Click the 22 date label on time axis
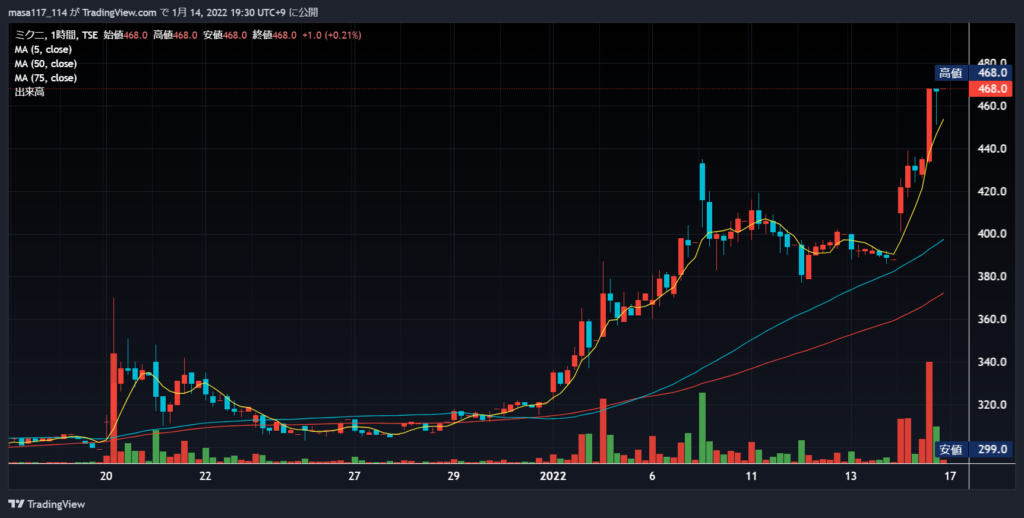Screen dimensions: 1024x518 pyautogui.click(x=205, y=477)
